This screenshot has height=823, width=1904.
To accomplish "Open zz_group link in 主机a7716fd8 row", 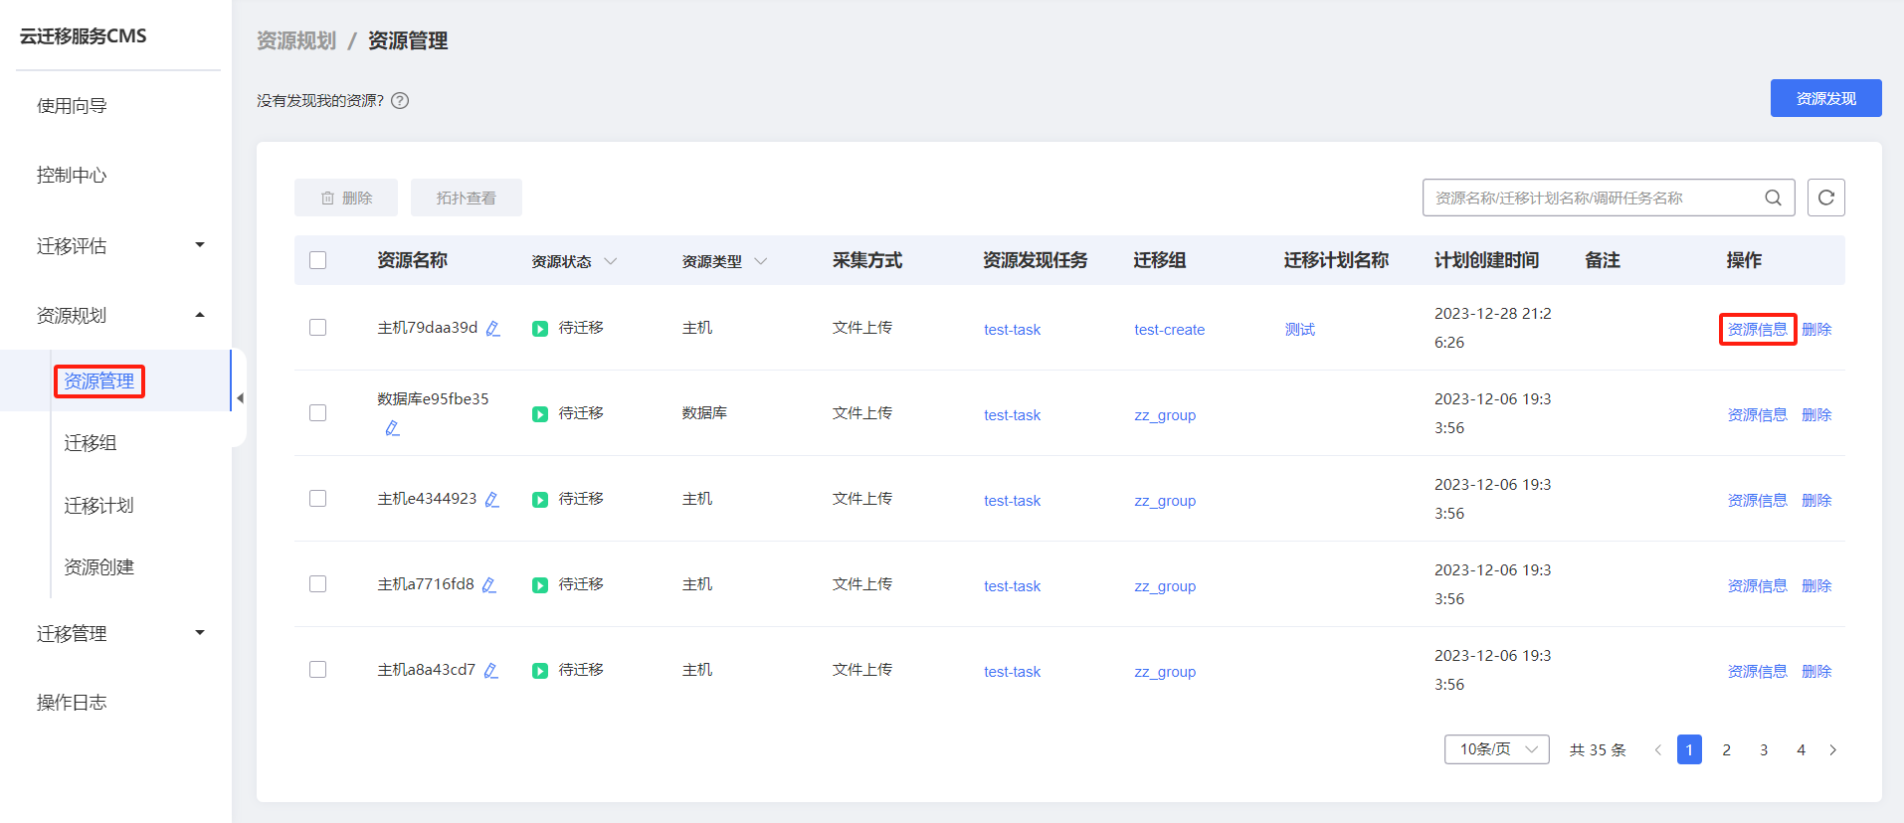I will (x=1165, y=586).
